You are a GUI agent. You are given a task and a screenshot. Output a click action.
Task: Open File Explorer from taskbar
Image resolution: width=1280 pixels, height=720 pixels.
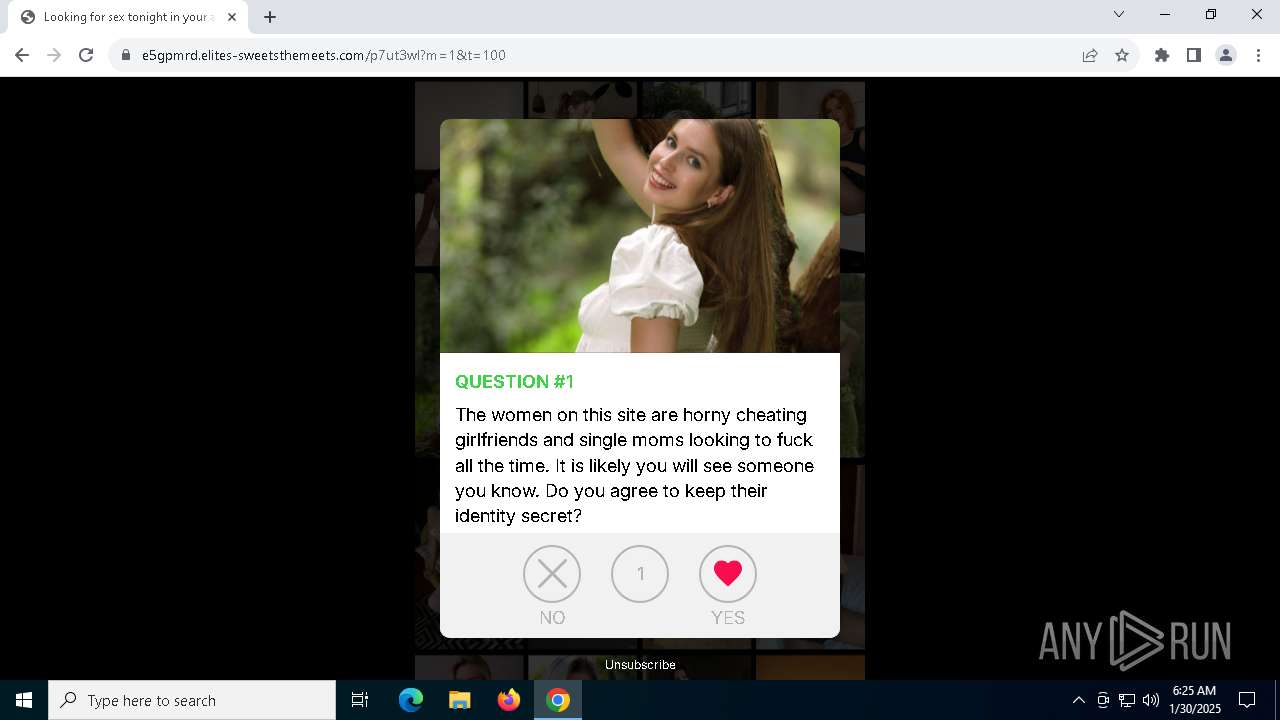point(459,700)
